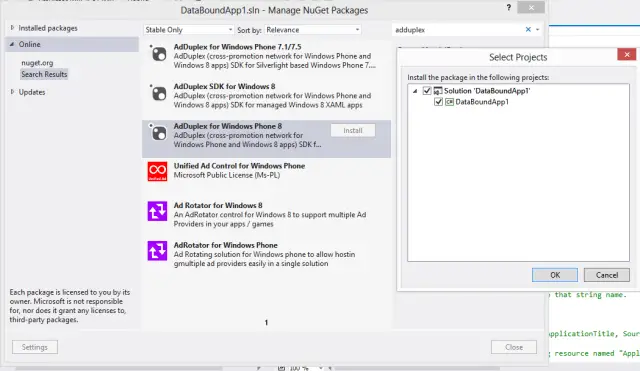Expand the Installed packages section

tap(12, 28)
